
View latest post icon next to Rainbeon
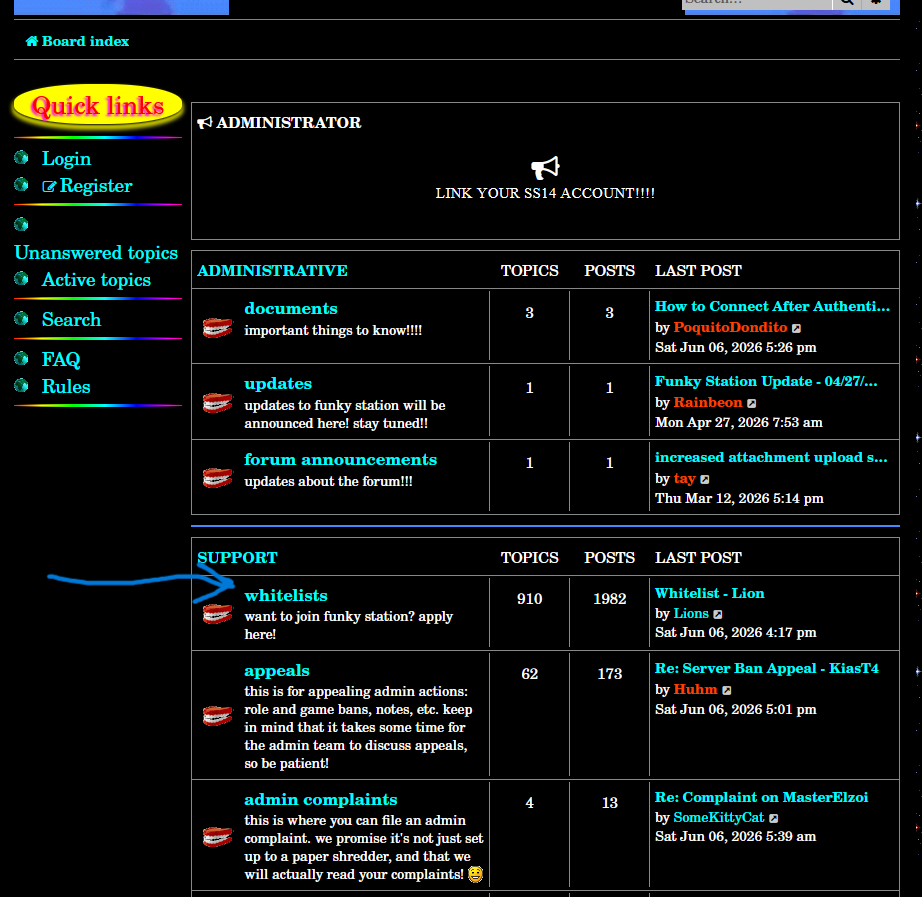[751, 404]
